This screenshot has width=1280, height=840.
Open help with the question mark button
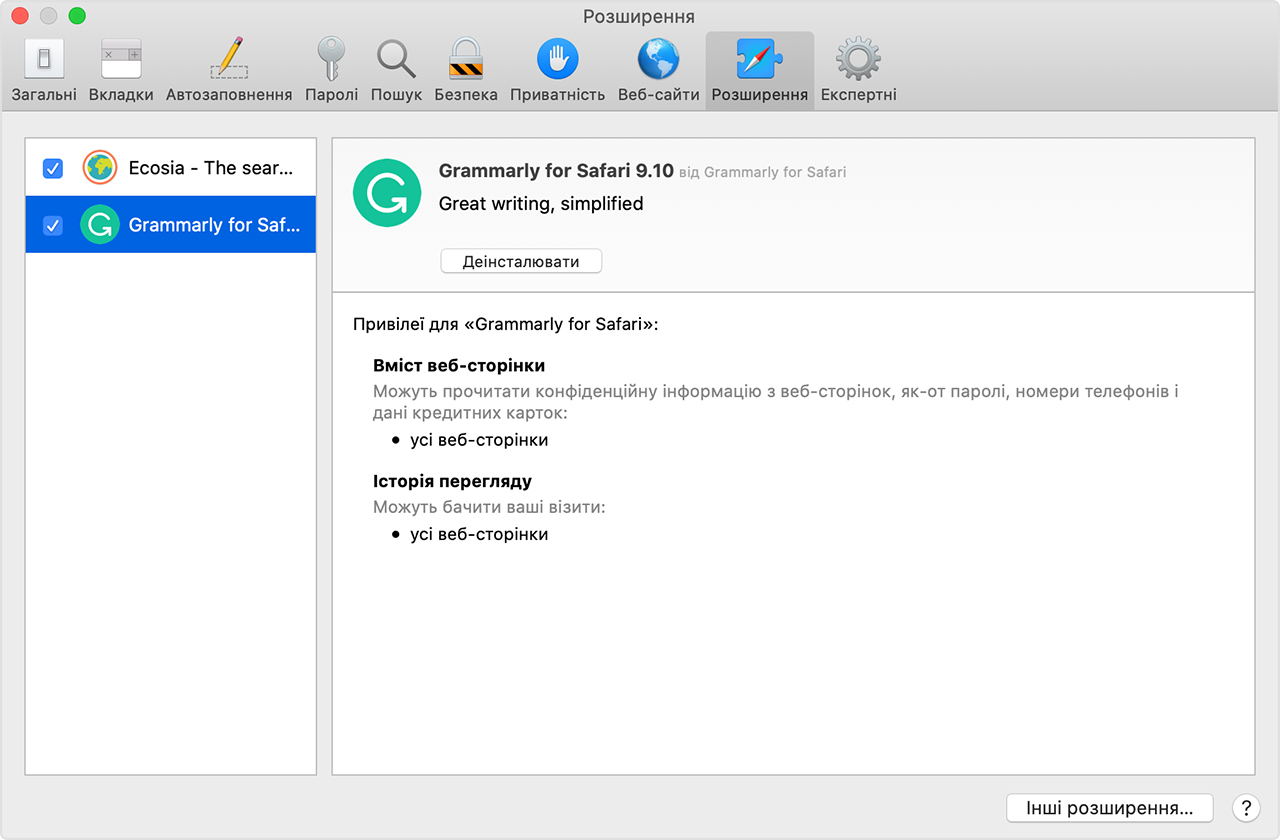(x=1246, y=808)
